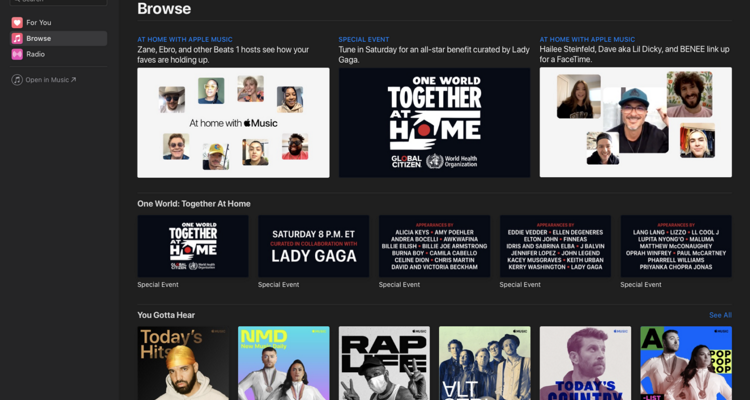Open the appearances card listing Alicia Keys

434,246
